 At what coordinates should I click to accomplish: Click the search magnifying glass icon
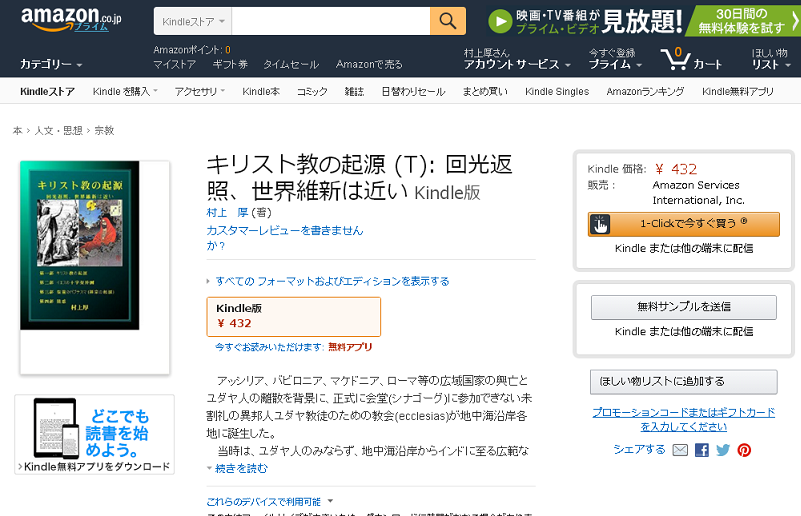tap(448, 21)
